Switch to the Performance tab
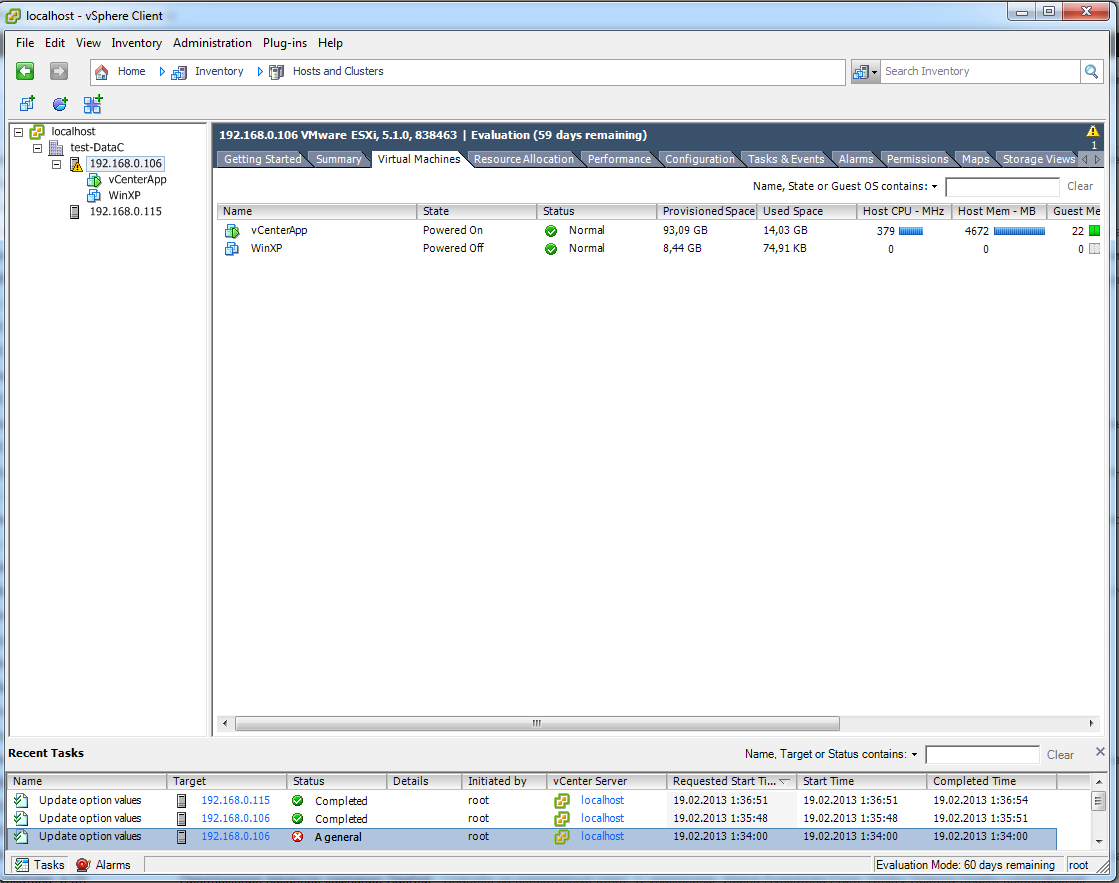This screenshot has height=883, width=1119. 619,159
